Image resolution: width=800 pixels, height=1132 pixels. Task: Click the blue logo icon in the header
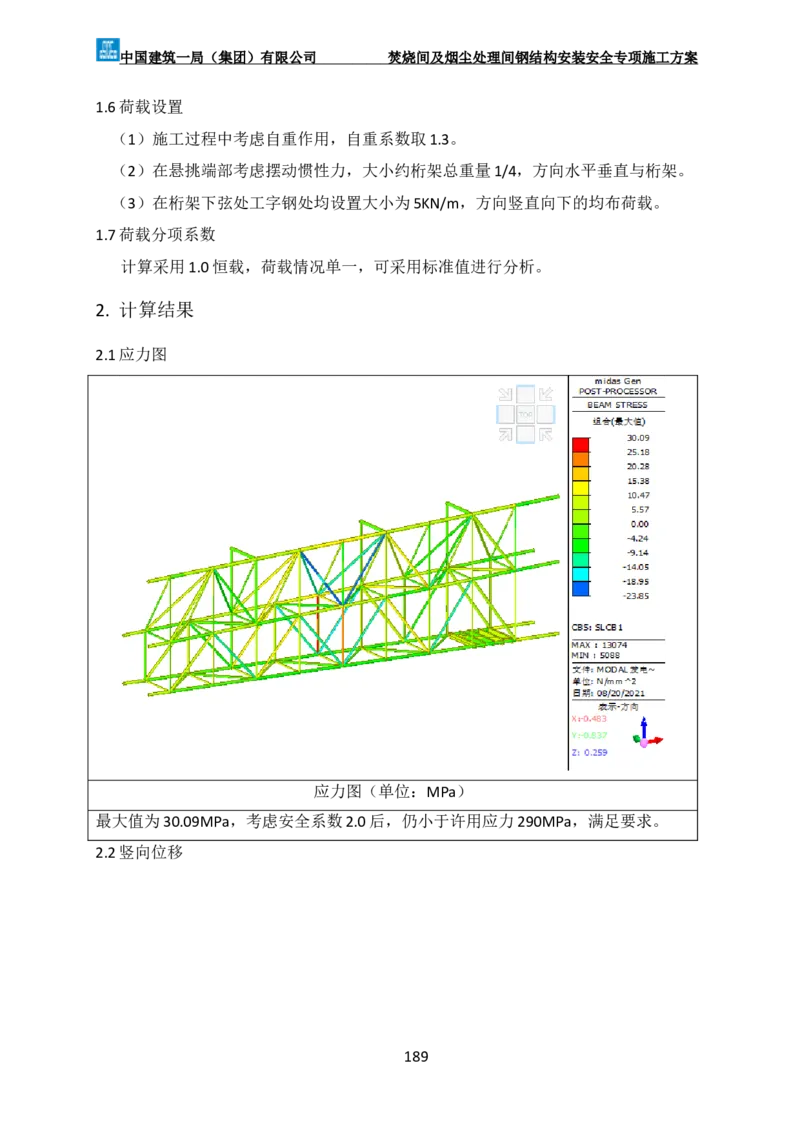108,48
